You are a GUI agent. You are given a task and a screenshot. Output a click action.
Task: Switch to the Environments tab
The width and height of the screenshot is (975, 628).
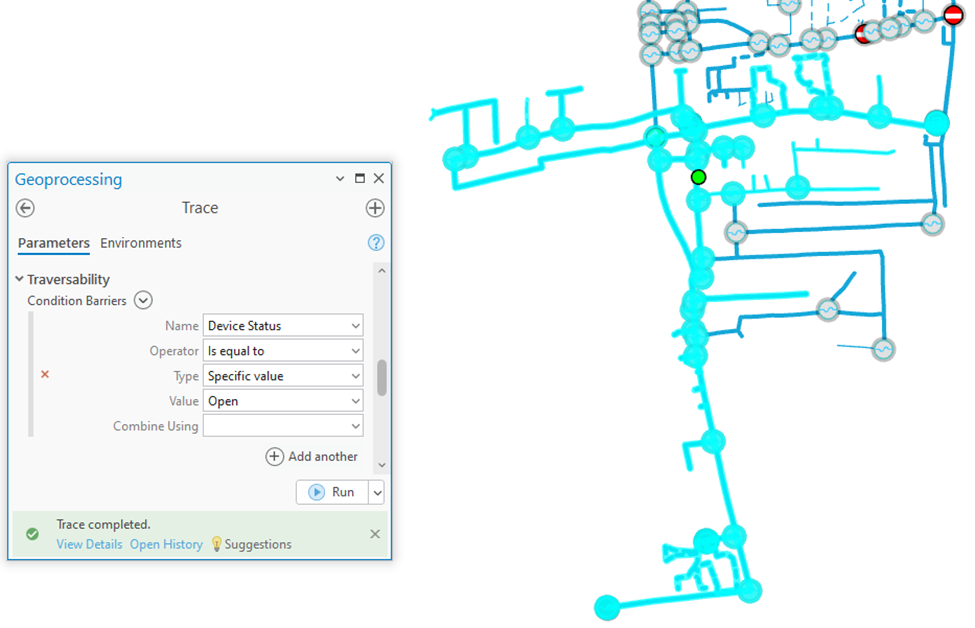[141, 243]
